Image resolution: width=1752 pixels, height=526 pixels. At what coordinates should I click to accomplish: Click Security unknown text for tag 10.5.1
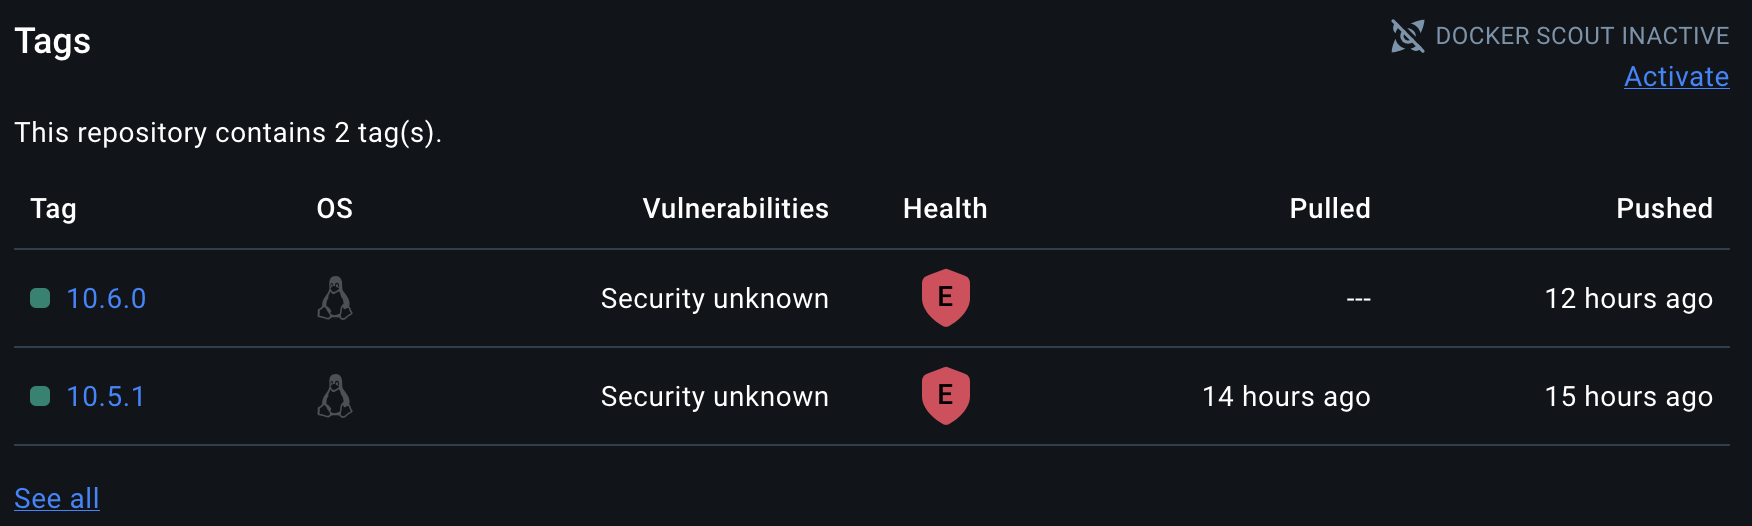tap(714, 396)
